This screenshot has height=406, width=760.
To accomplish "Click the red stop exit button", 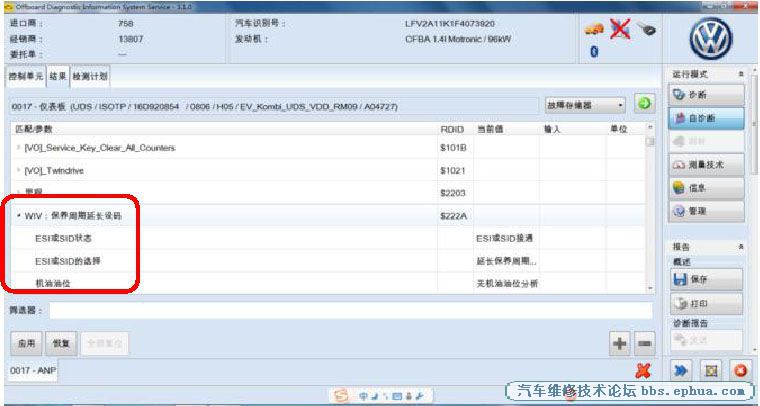I will (740, 371).
